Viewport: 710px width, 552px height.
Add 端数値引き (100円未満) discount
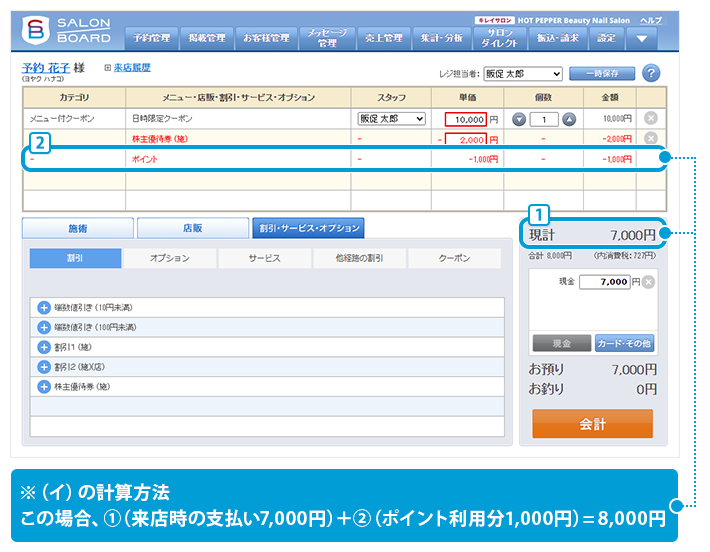[44, 327]
